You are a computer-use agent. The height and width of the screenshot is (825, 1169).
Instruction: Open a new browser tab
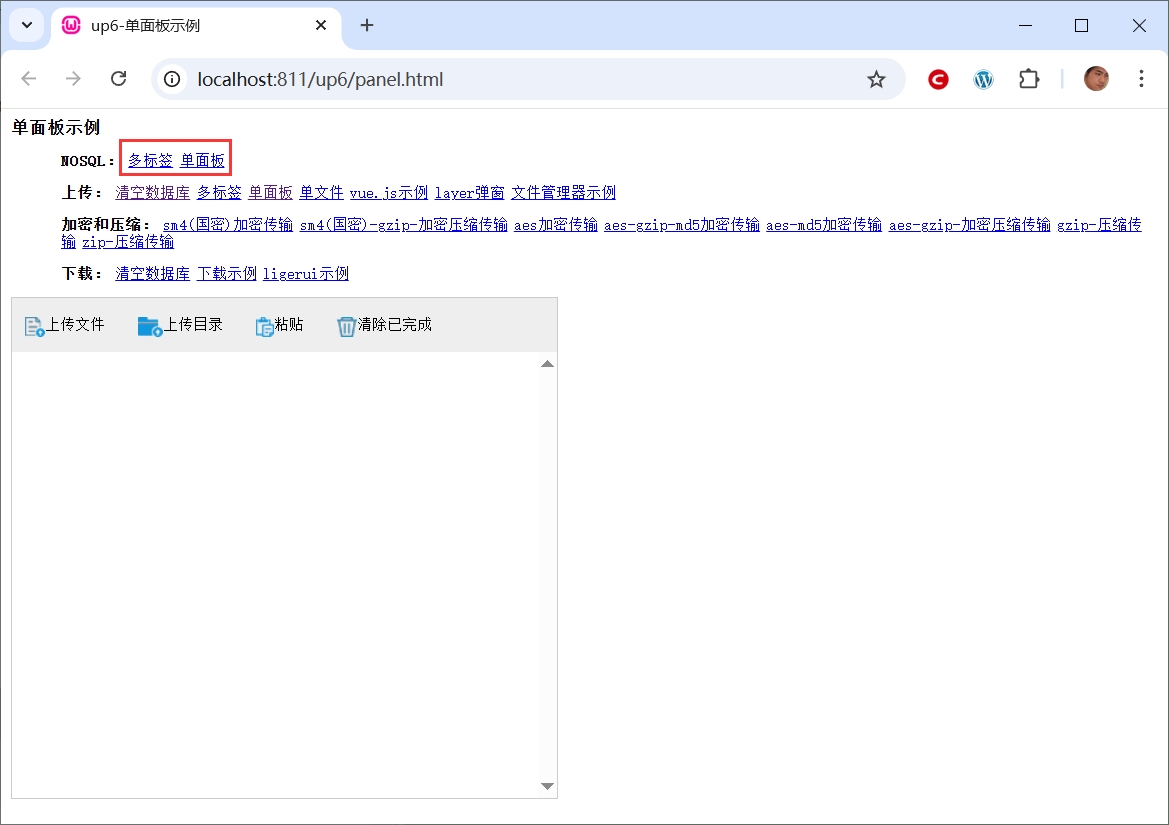[367, 26]
